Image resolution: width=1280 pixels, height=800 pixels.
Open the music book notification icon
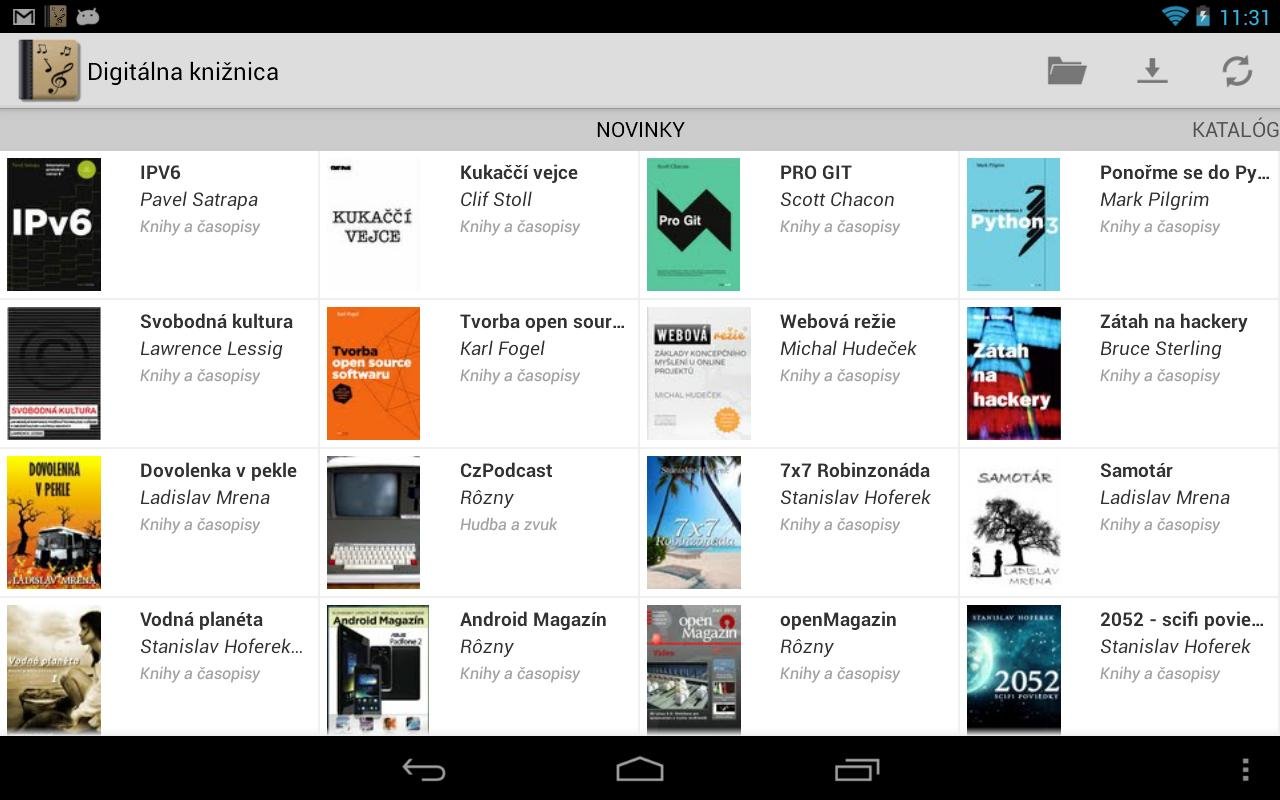pyautogui.click(x=57, y=16)
